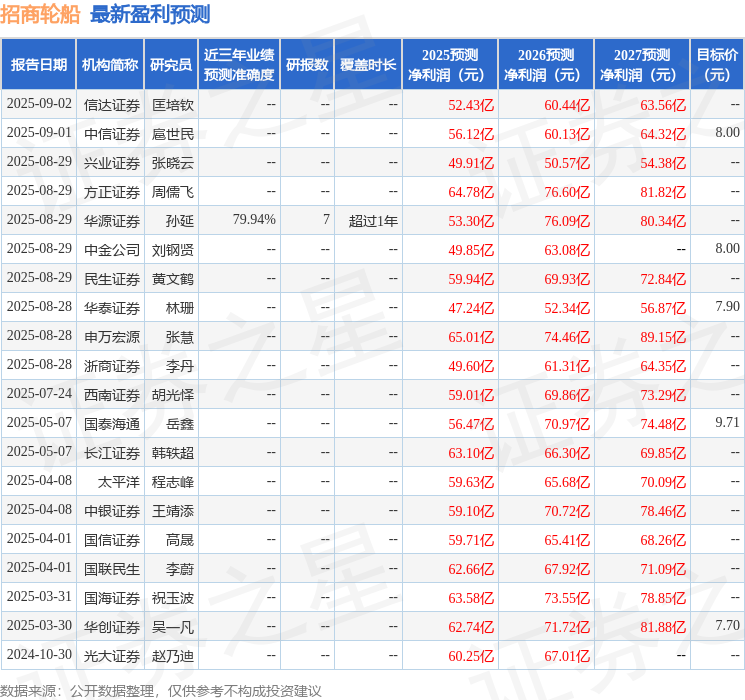Click the 9.71 target price value

point(727,422)
